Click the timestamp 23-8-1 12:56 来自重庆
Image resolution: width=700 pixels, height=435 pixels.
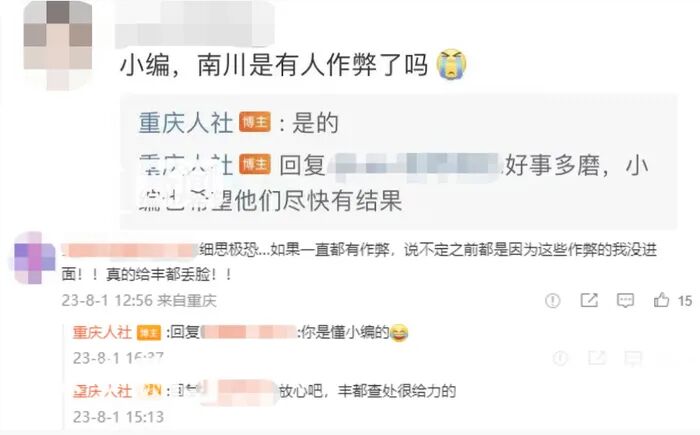139,301
